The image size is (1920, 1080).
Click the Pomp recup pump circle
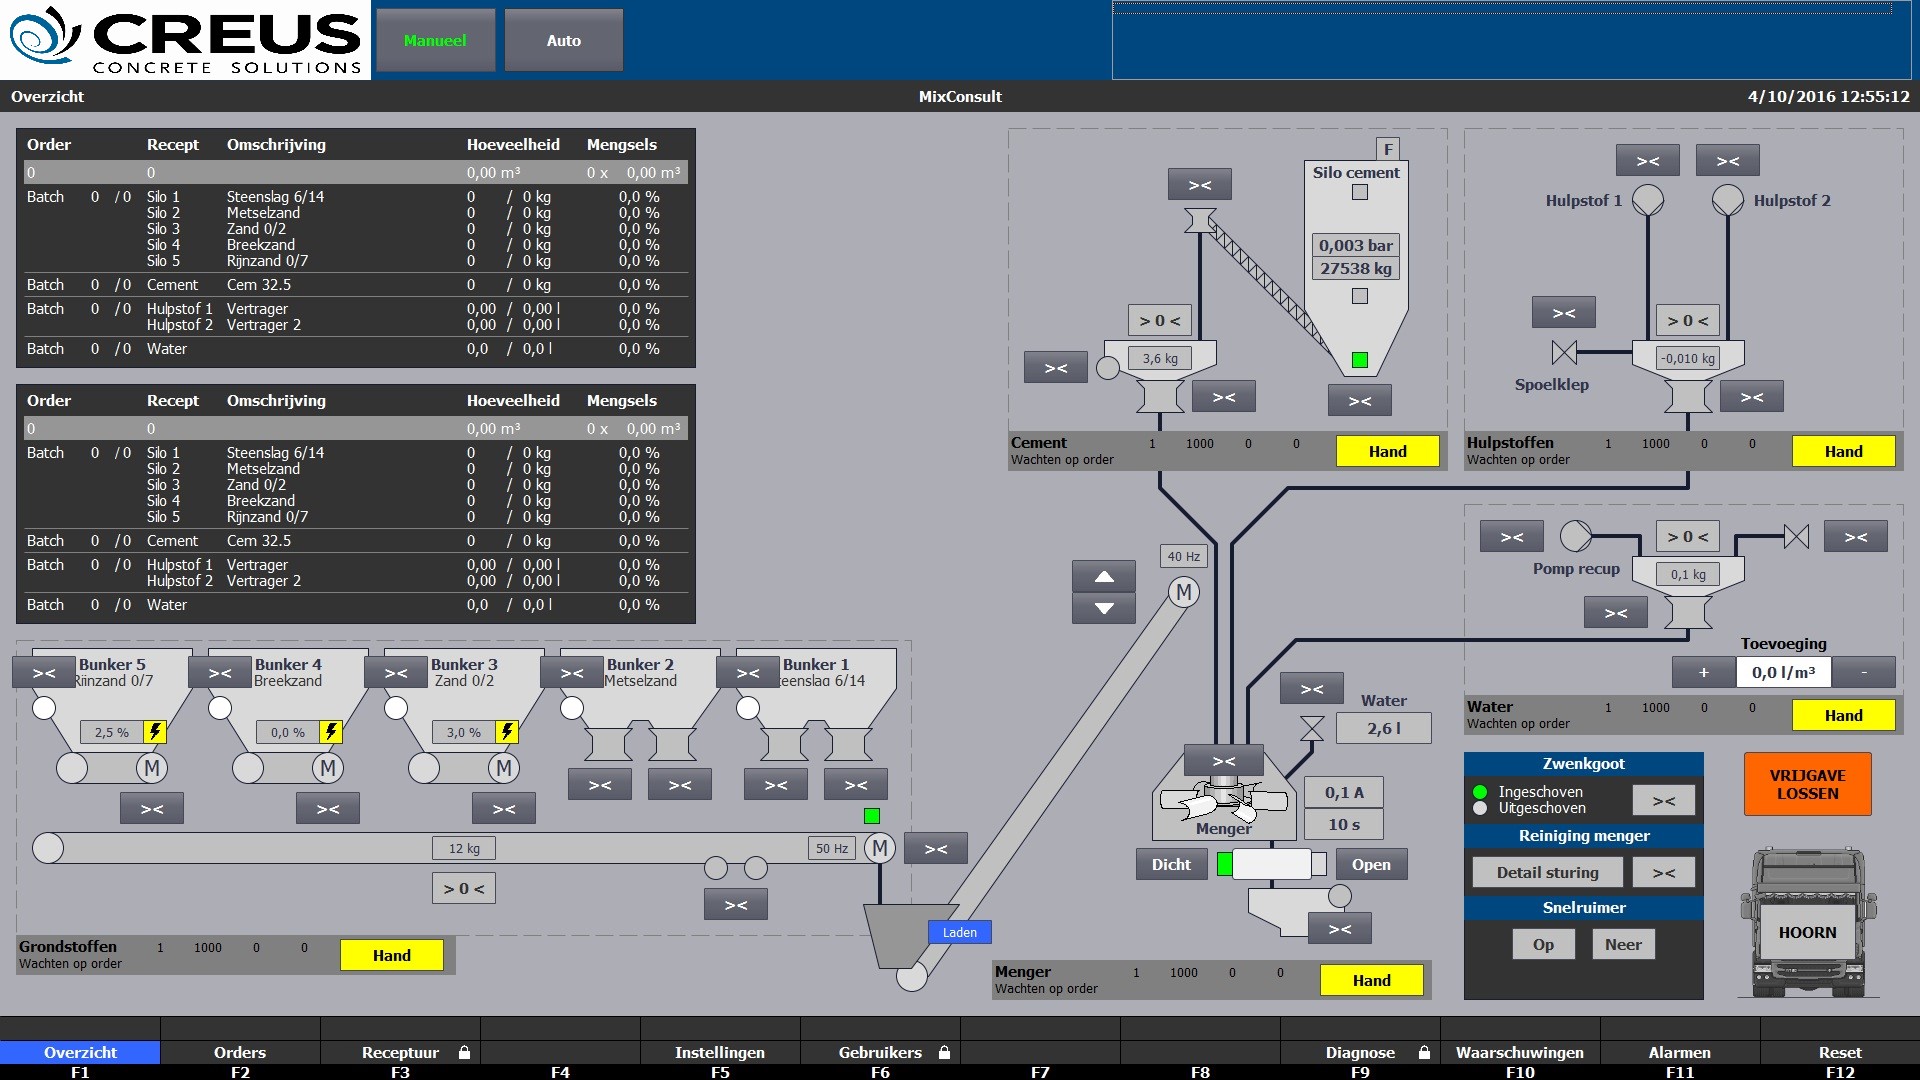click(1576, 536)
